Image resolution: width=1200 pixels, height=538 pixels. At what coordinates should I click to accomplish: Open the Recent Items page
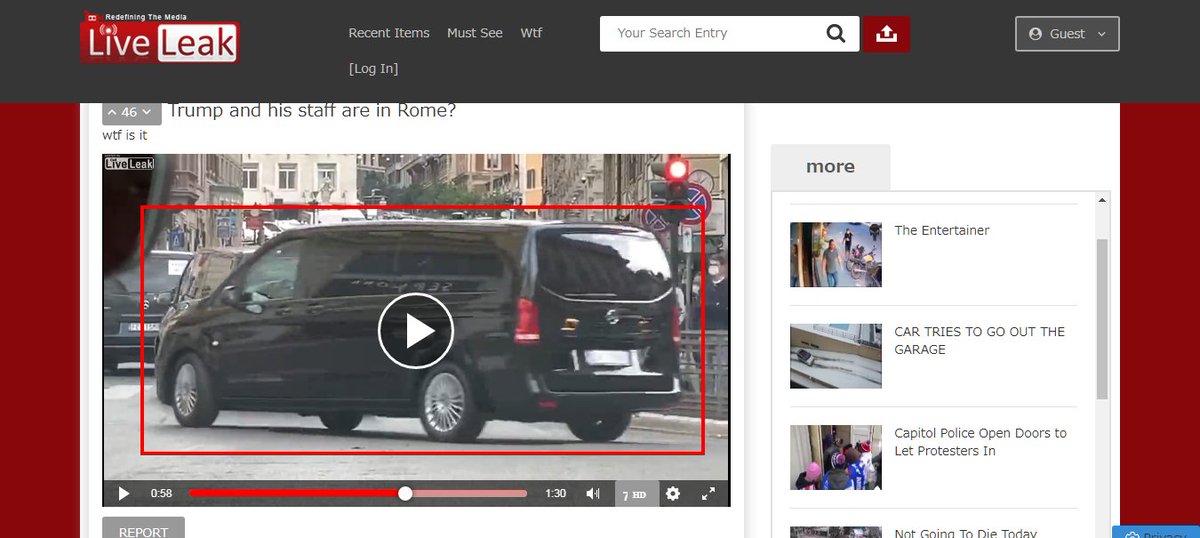click(x=389, y=33)
